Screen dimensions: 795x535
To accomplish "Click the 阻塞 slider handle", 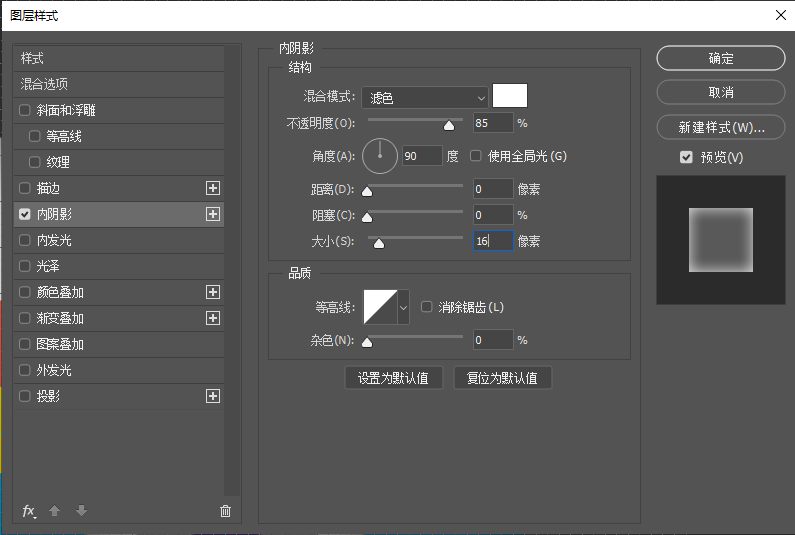I will pos(367,218).
